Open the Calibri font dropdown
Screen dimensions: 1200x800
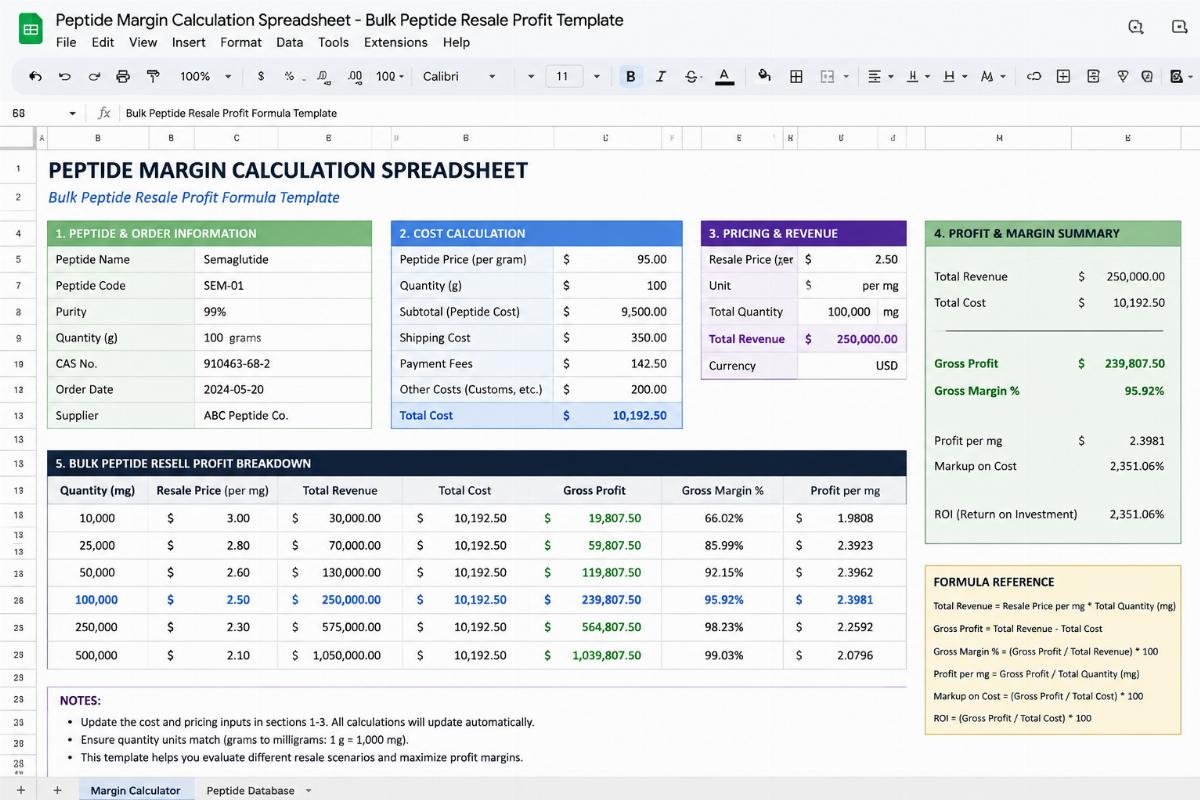click(x=459, y=76)
